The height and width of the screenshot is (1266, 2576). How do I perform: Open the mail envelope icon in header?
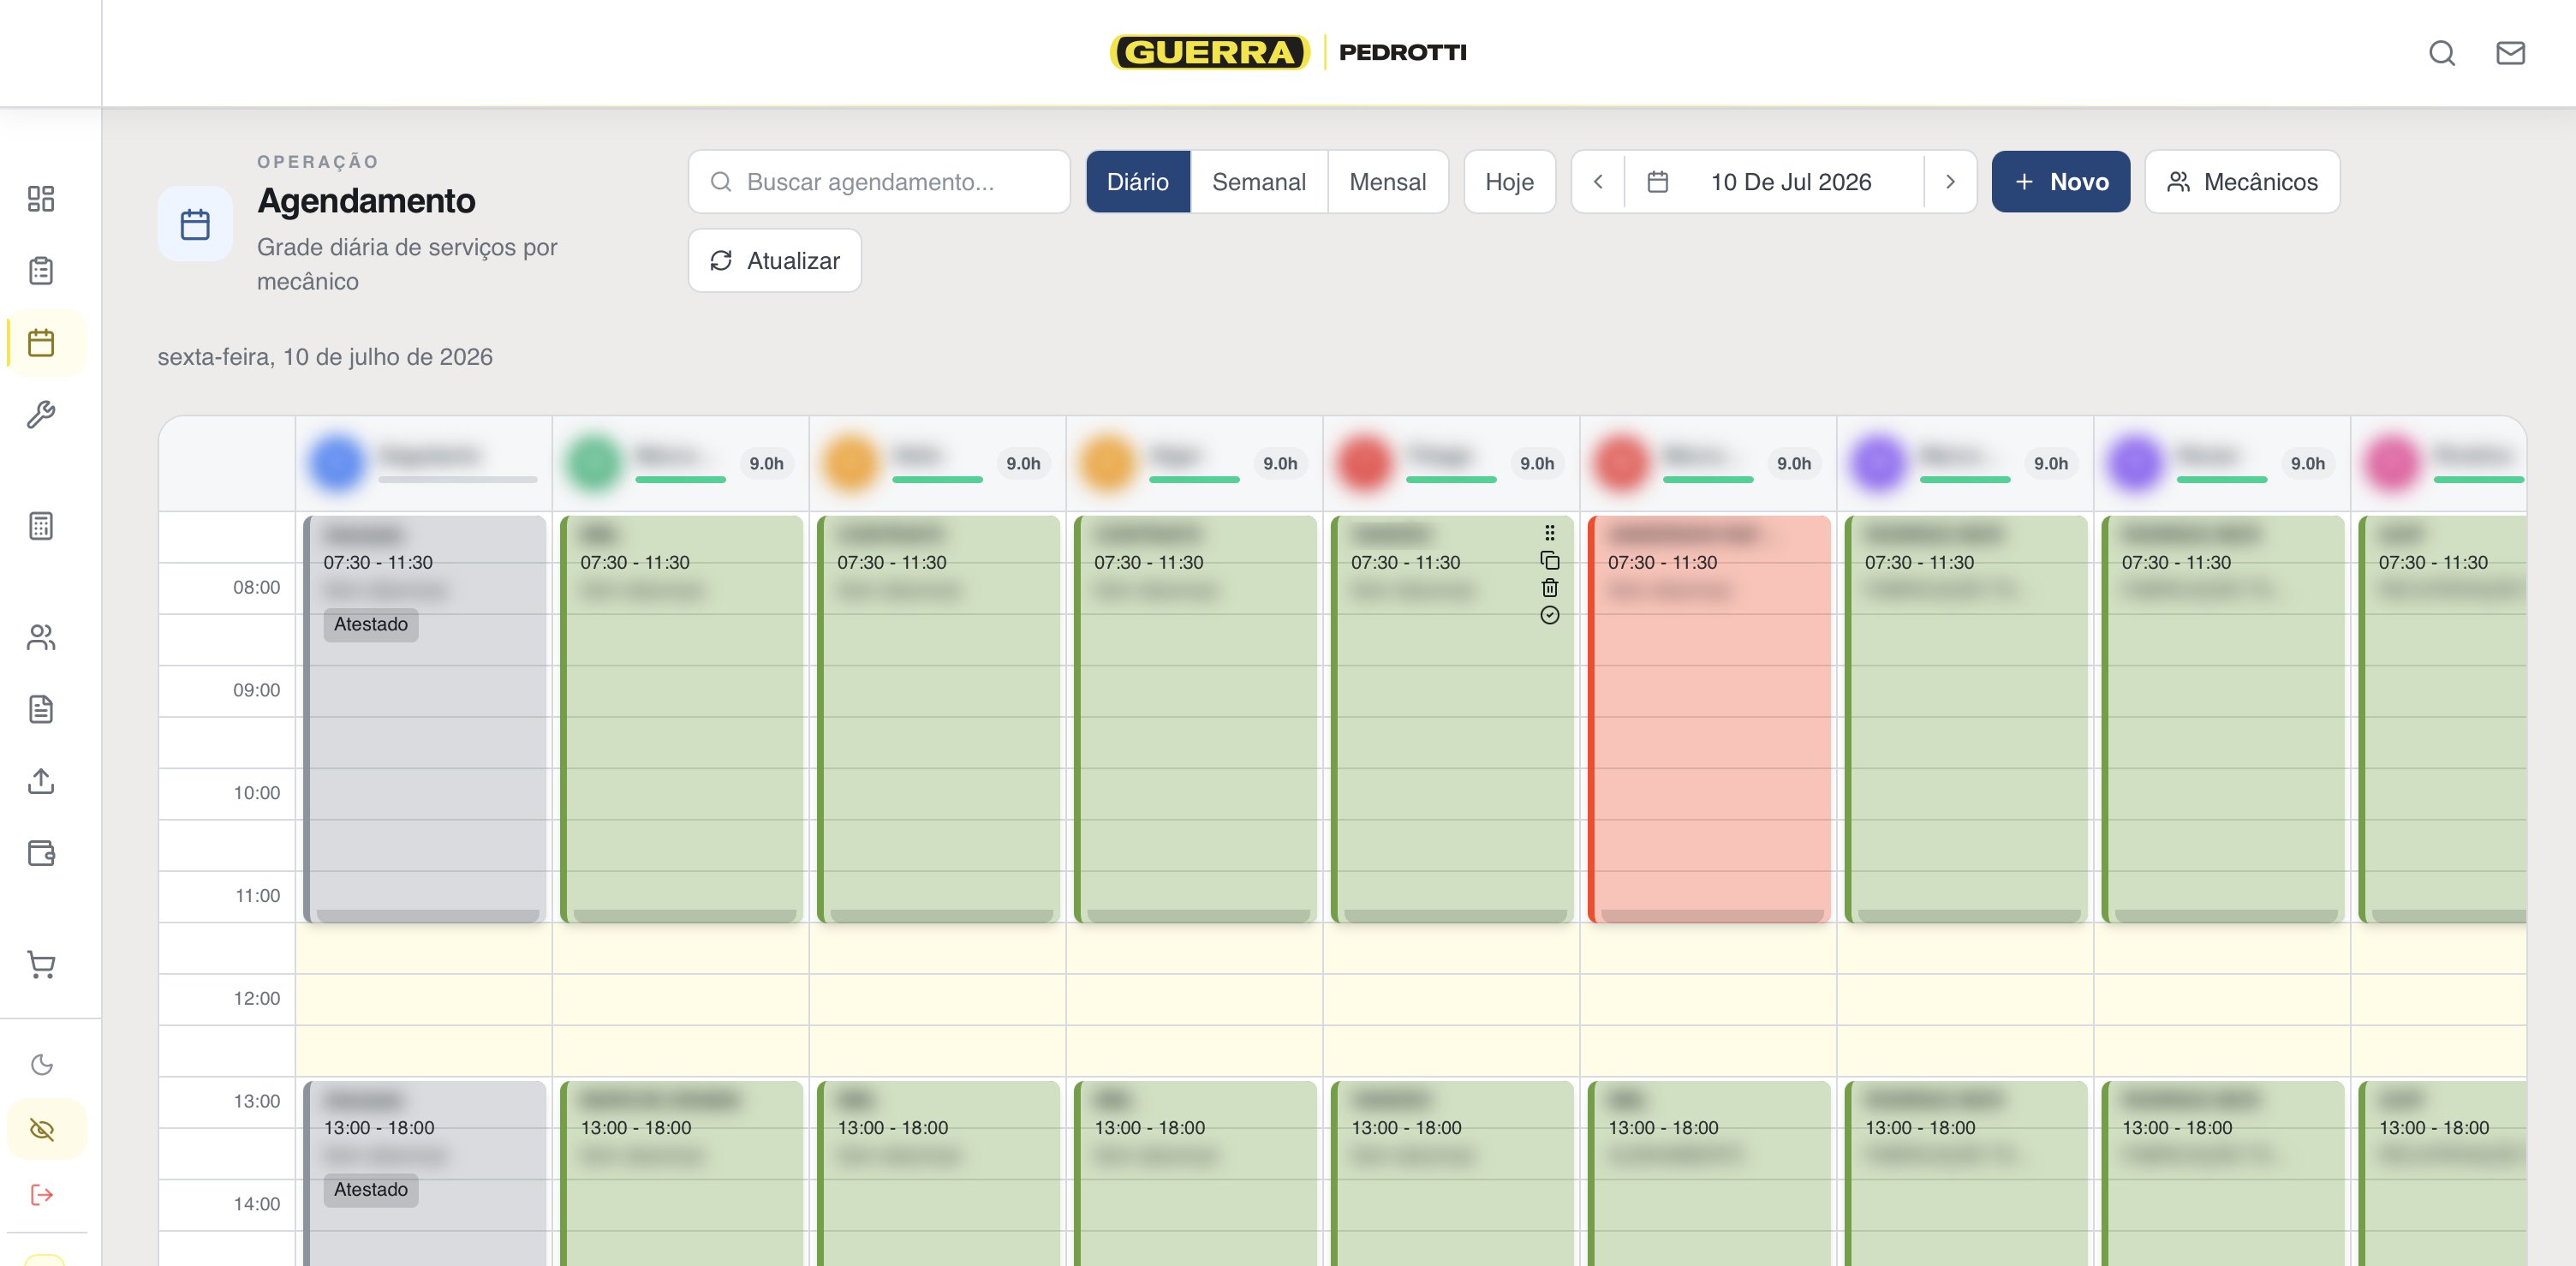pos(2510,52)
